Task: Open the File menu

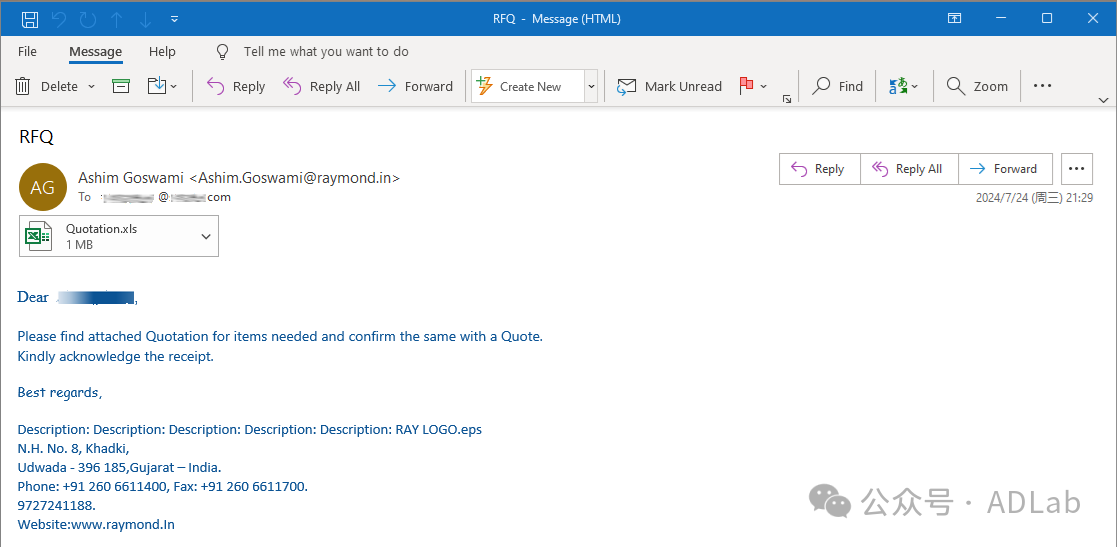Action: (27, 51)
